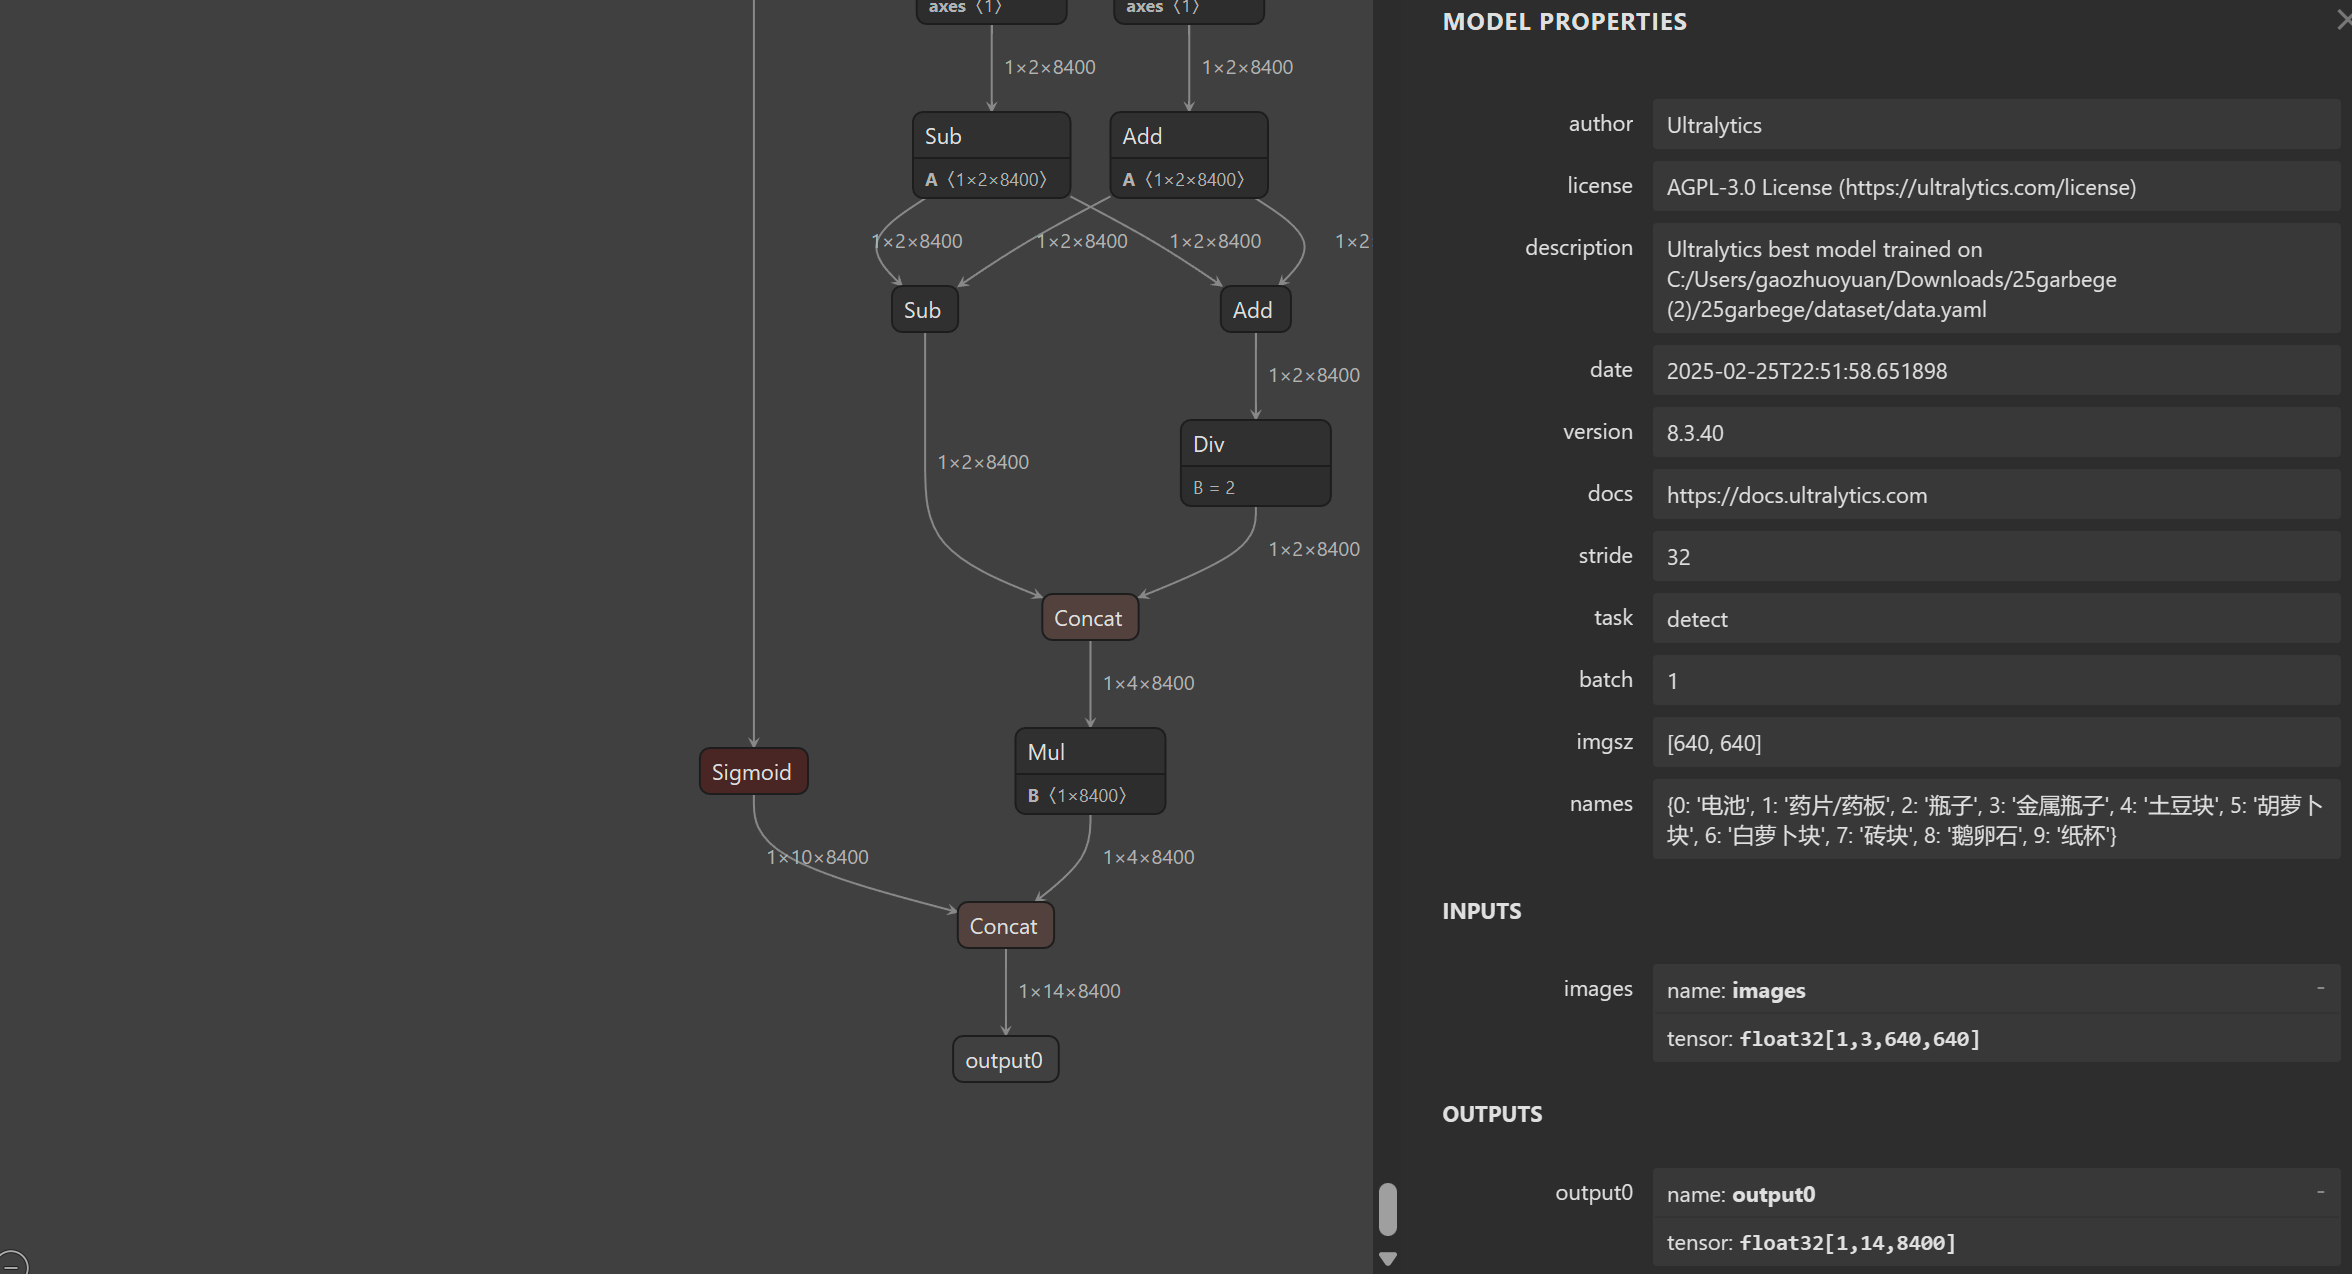
Task: Click the output0 graph output node
Action: pyautogui.click(x=1004, y=1060)
